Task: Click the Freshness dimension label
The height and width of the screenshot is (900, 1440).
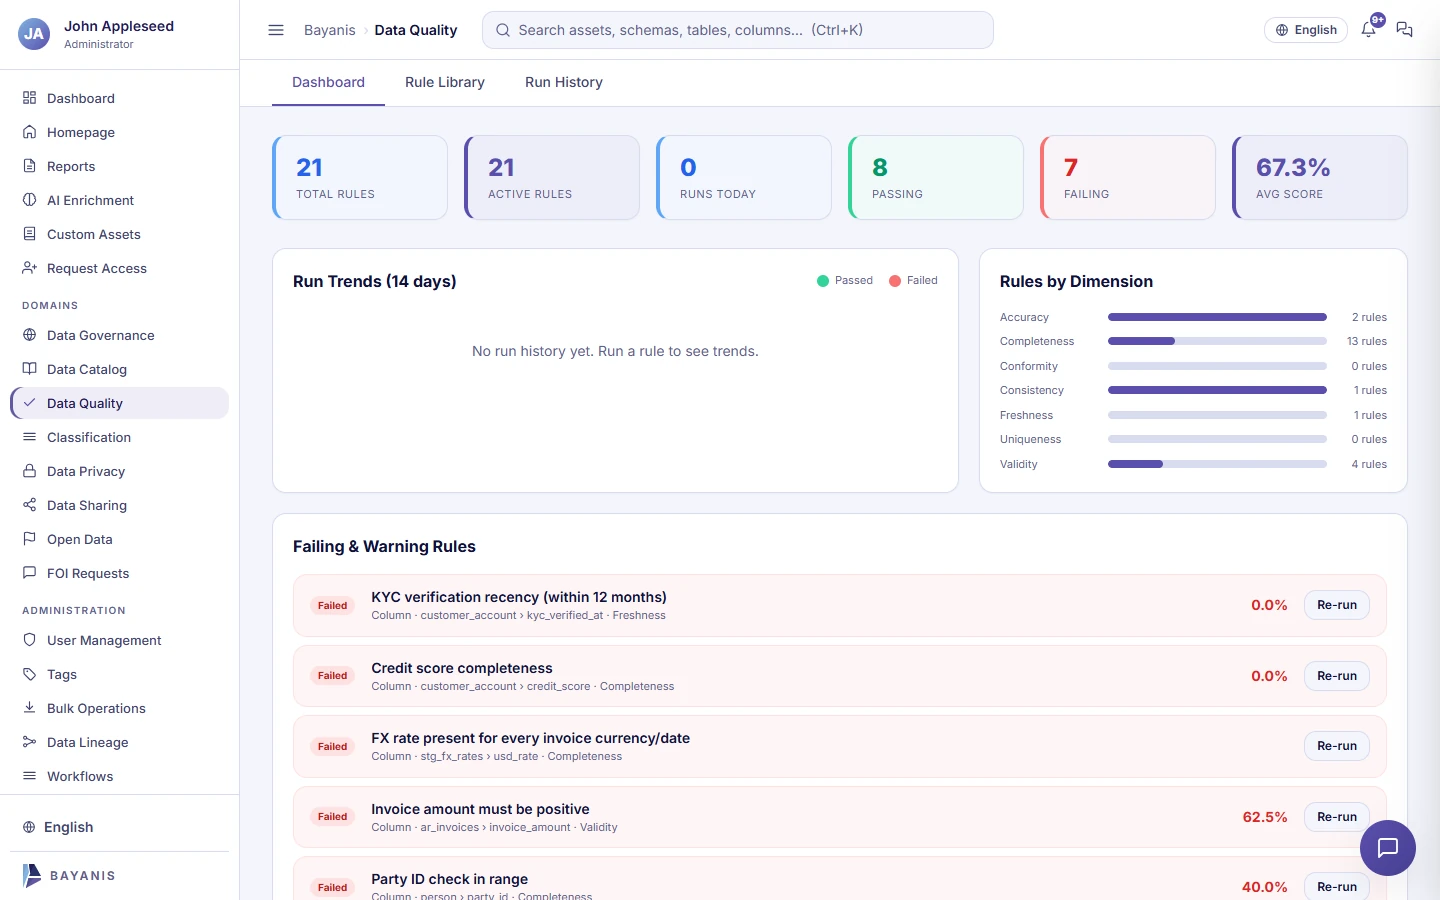Action: coord(1026,415)
